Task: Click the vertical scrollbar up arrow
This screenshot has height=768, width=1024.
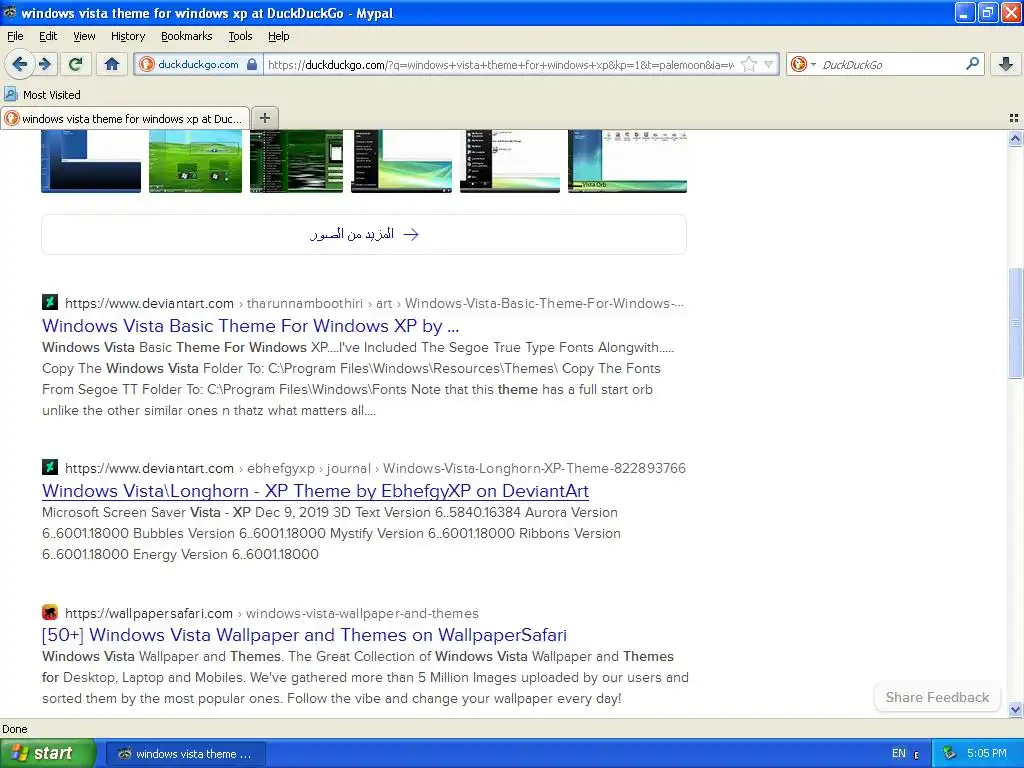Action: [1015, 138]
